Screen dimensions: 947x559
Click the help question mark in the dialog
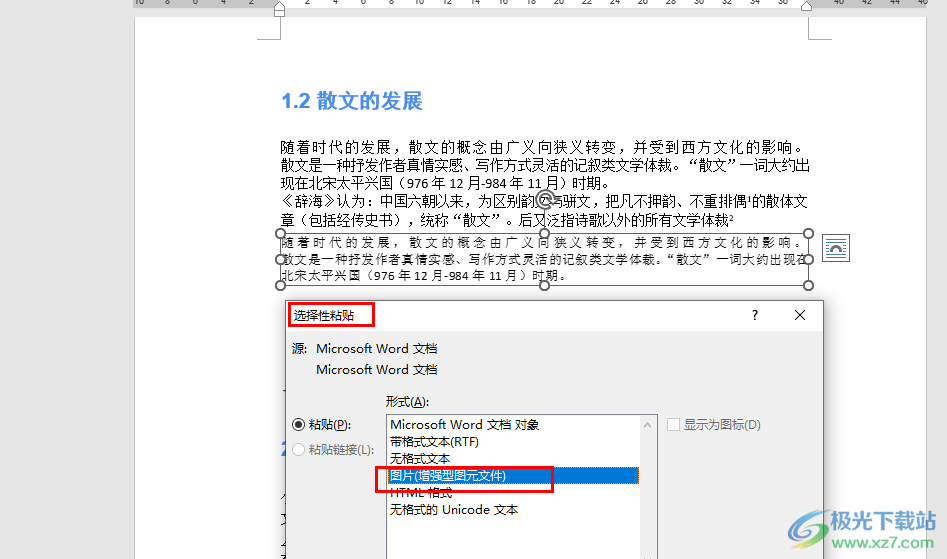(755, 315)
